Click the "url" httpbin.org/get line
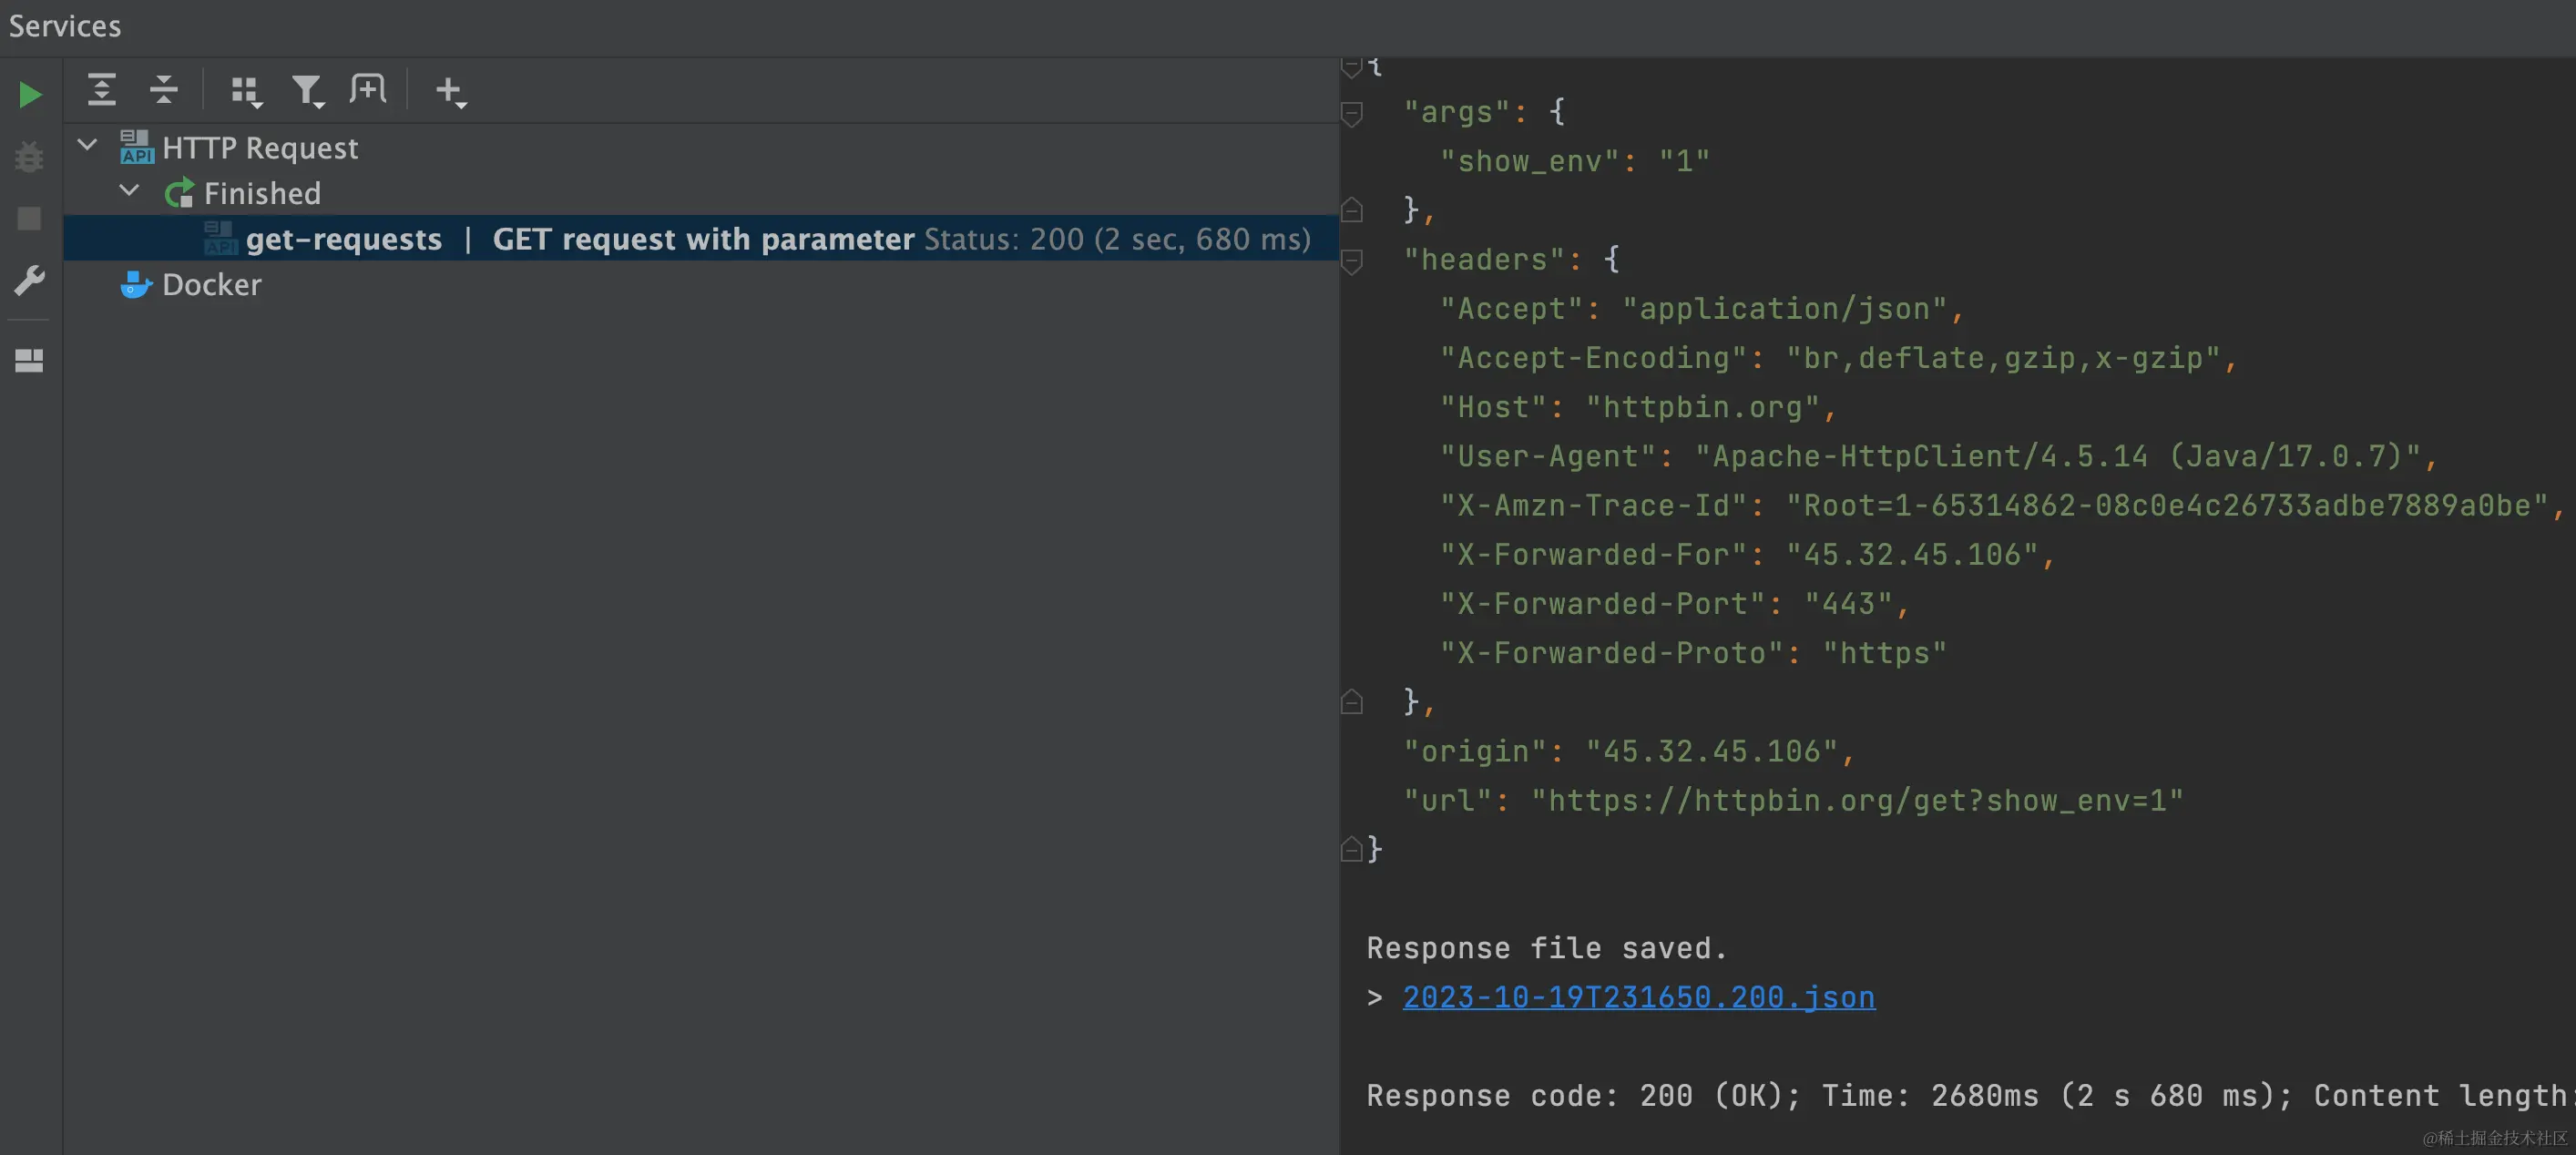Image resolution: width=2576 pixels, height=1155 pixels. pyautogui.click(x=1793, y=800)
